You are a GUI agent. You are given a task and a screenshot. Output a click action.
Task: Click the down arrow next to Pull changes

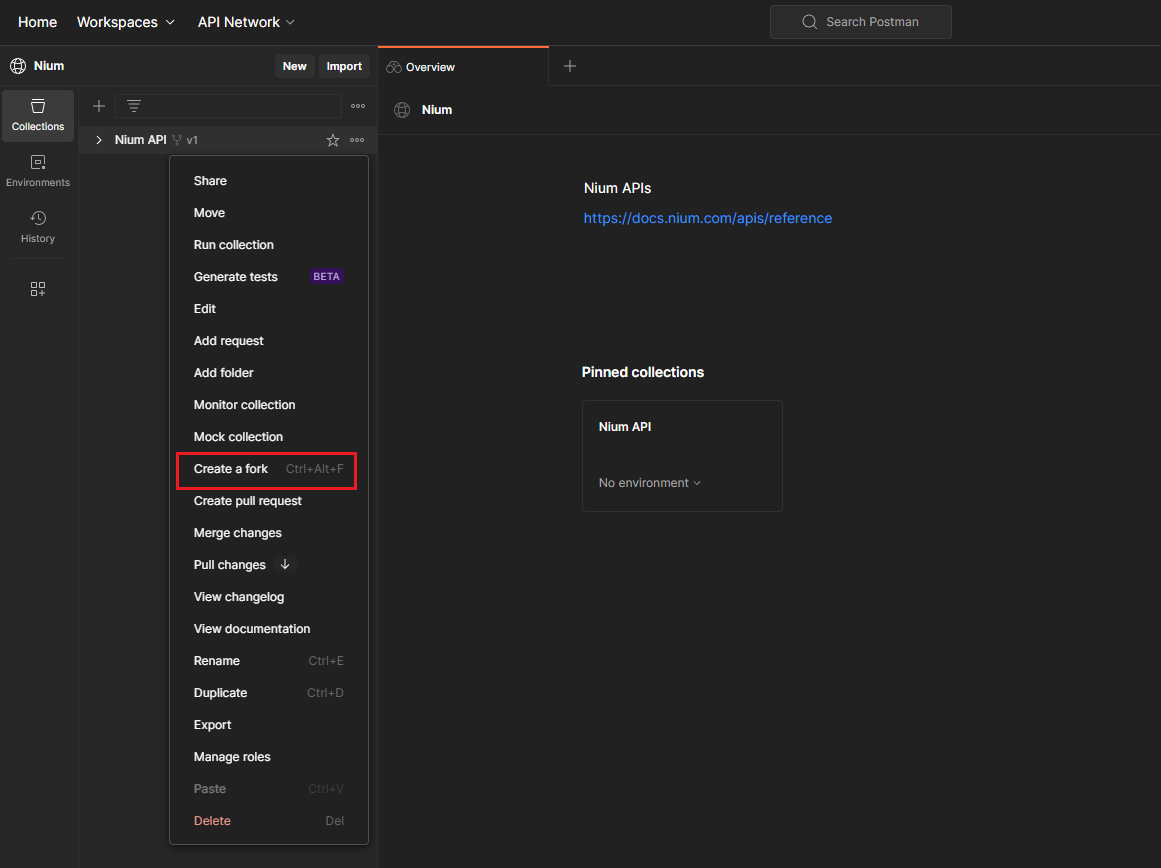tap(285, 565)
